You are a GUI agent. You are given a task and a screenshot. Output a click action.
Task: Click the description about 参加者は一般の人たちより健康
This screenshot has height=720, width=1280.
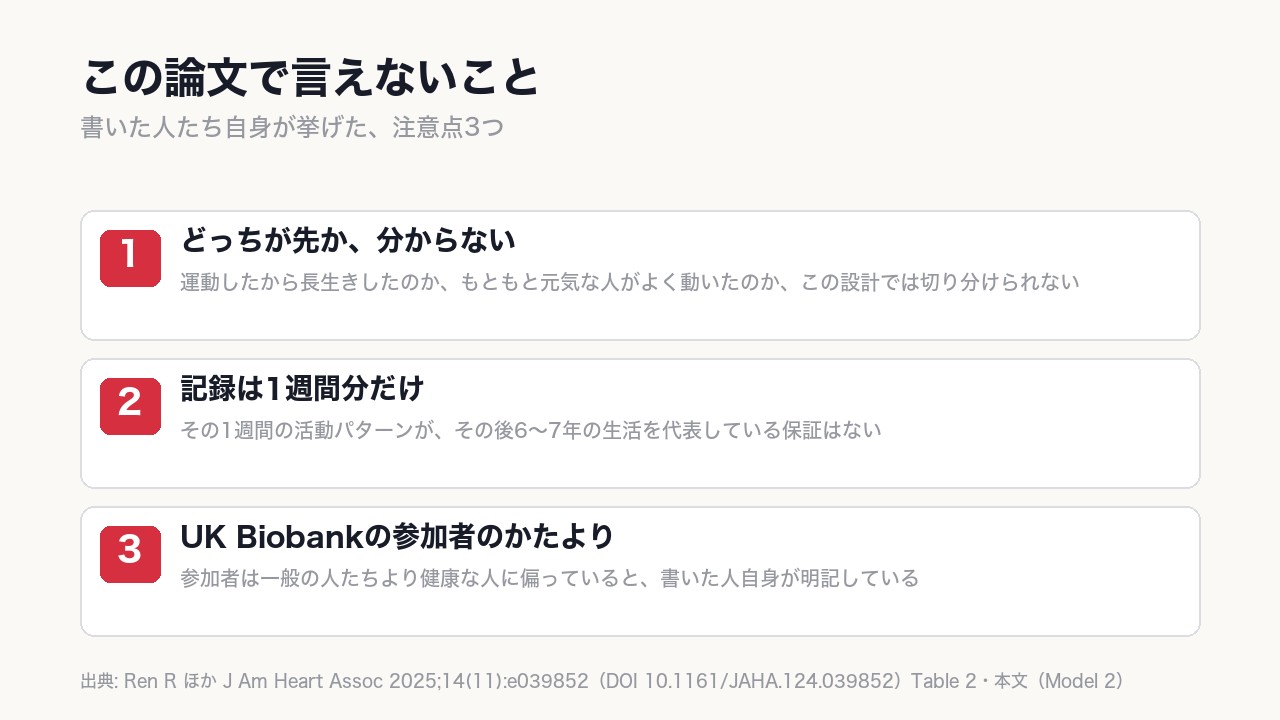pos(549,578)
